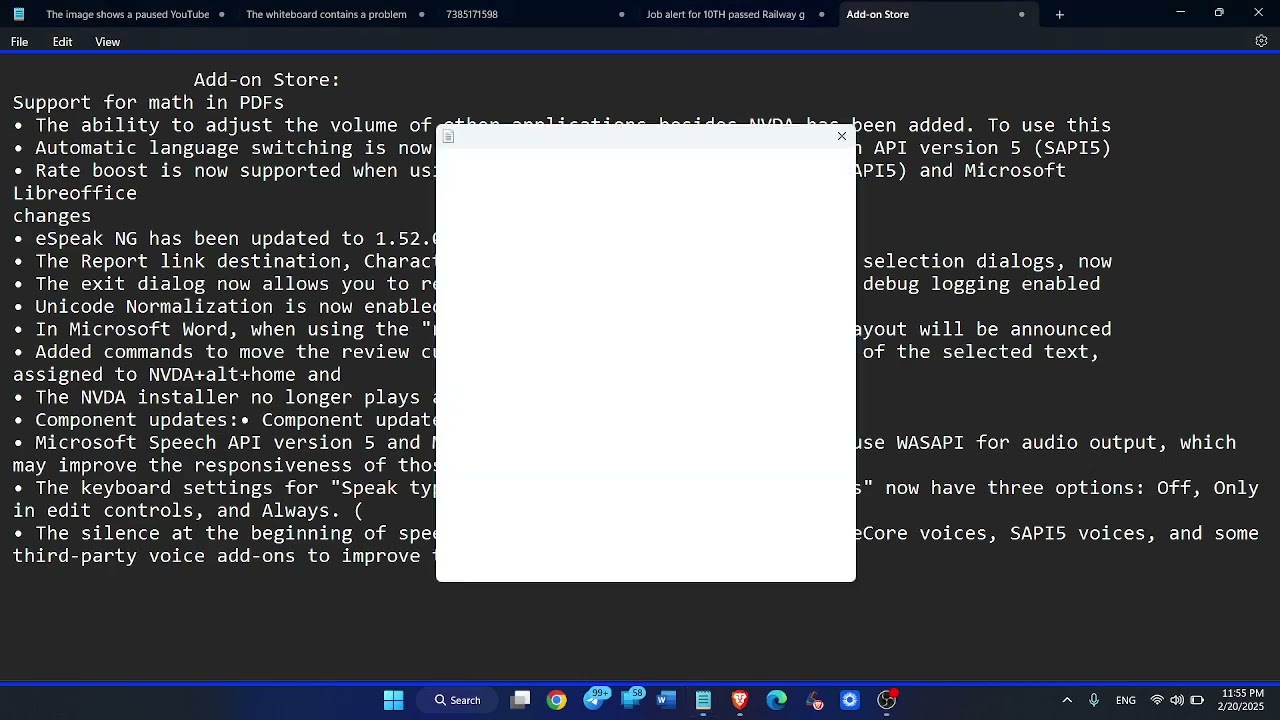Click 'assigned to NVDA+alt+home and' line
1280x720 pixels.
(177, 375)
